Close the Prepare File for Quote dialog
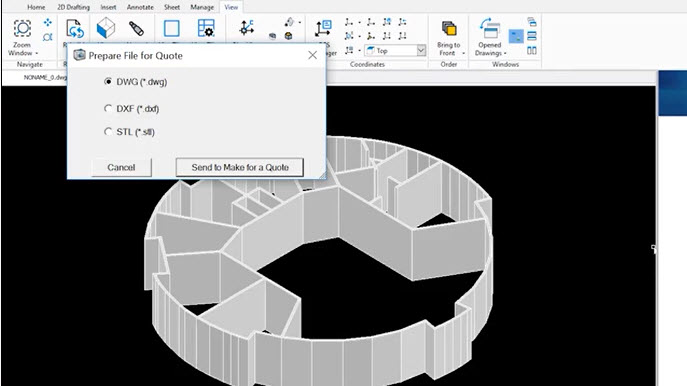 coord(312,55)
